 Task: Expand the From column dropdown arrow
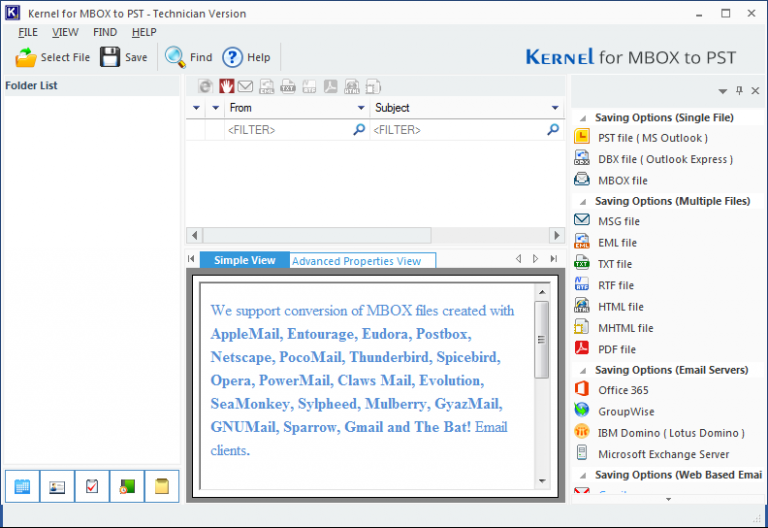[x=361, y=108]
